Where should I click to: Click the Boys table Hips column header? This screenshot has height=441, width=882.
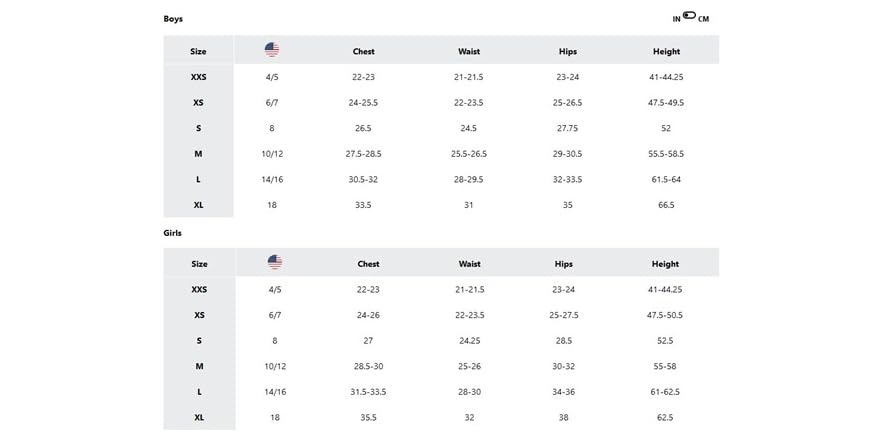coord(568,51)
